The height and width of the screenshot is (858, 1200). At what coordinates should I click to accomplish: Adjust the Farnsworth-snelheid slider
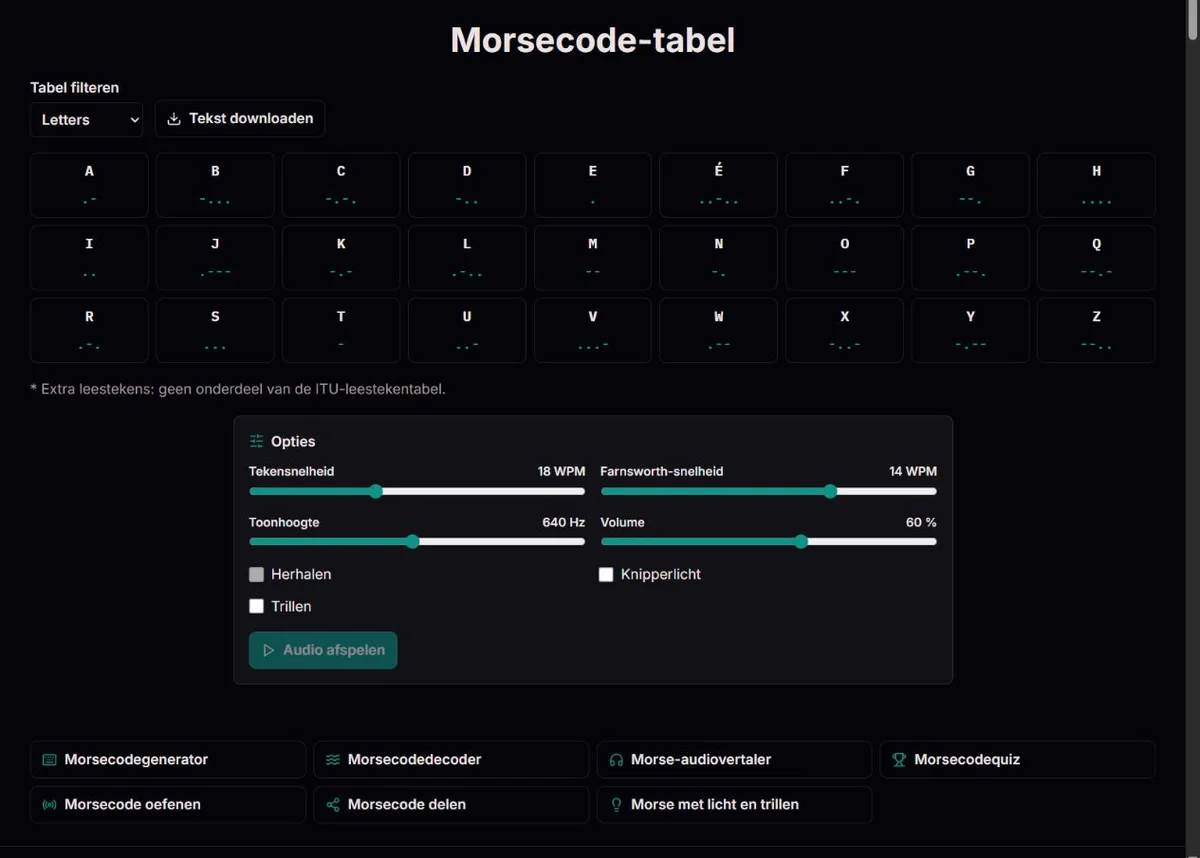[768, 491]
